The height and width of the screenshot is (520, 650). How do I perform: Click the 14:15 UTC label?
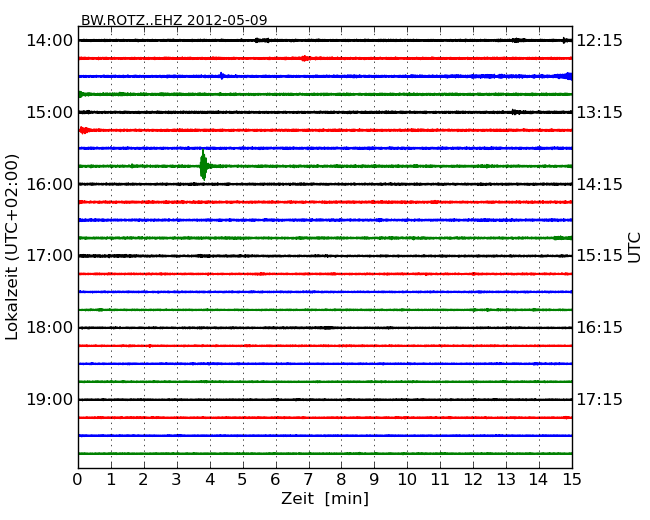pos(600,184)
